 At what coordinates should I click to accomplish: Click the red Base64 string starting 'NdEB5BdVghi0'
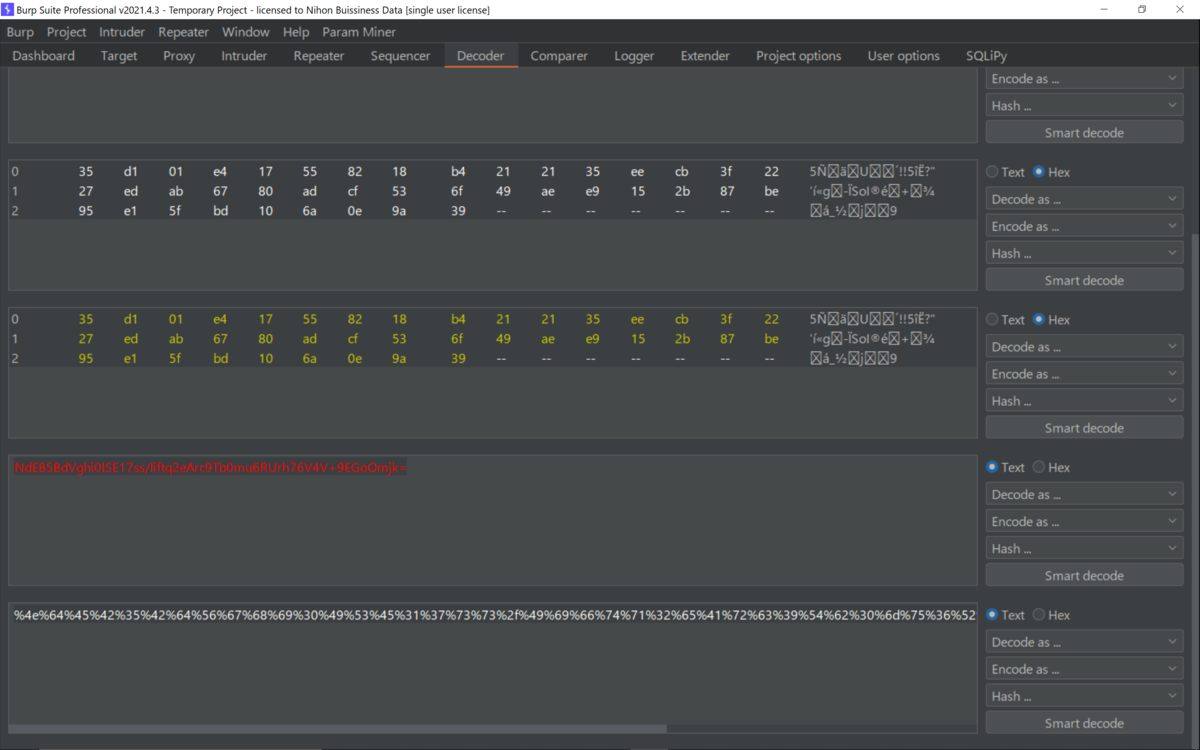tap(211, 468)
